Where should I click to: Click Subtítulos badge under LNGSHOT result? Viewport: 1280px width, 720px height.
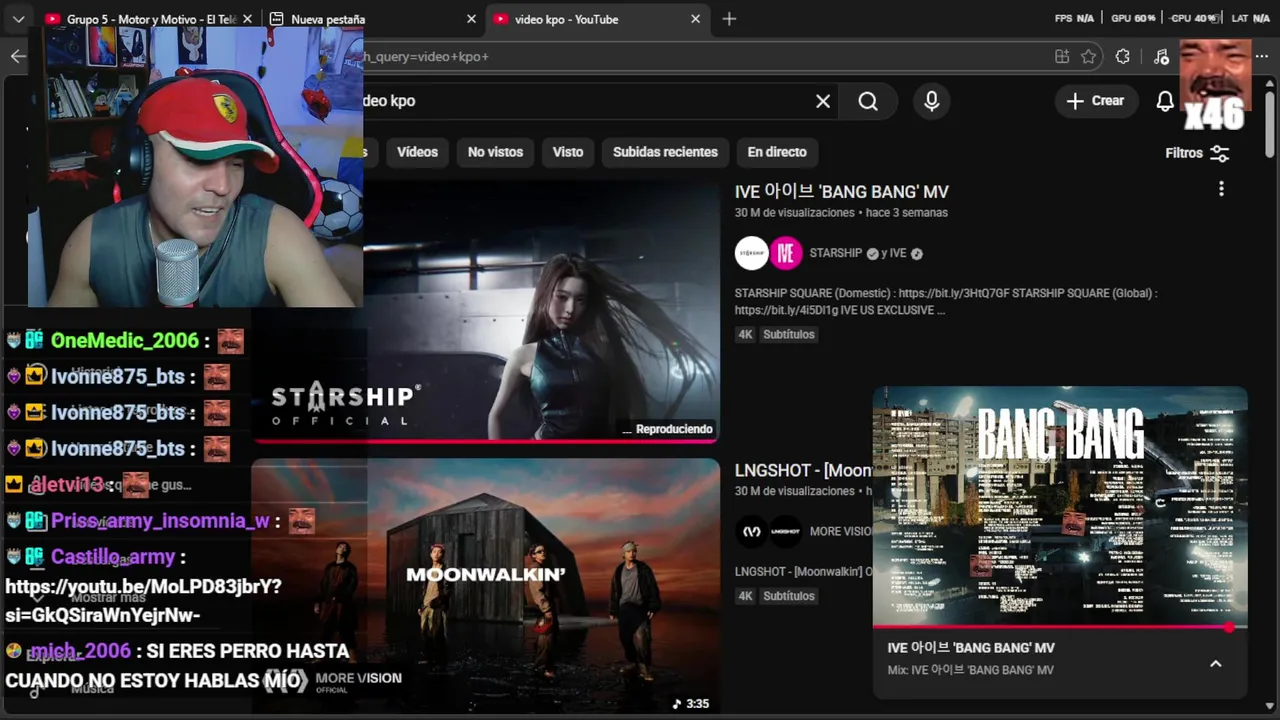click(x=789, y=595)
